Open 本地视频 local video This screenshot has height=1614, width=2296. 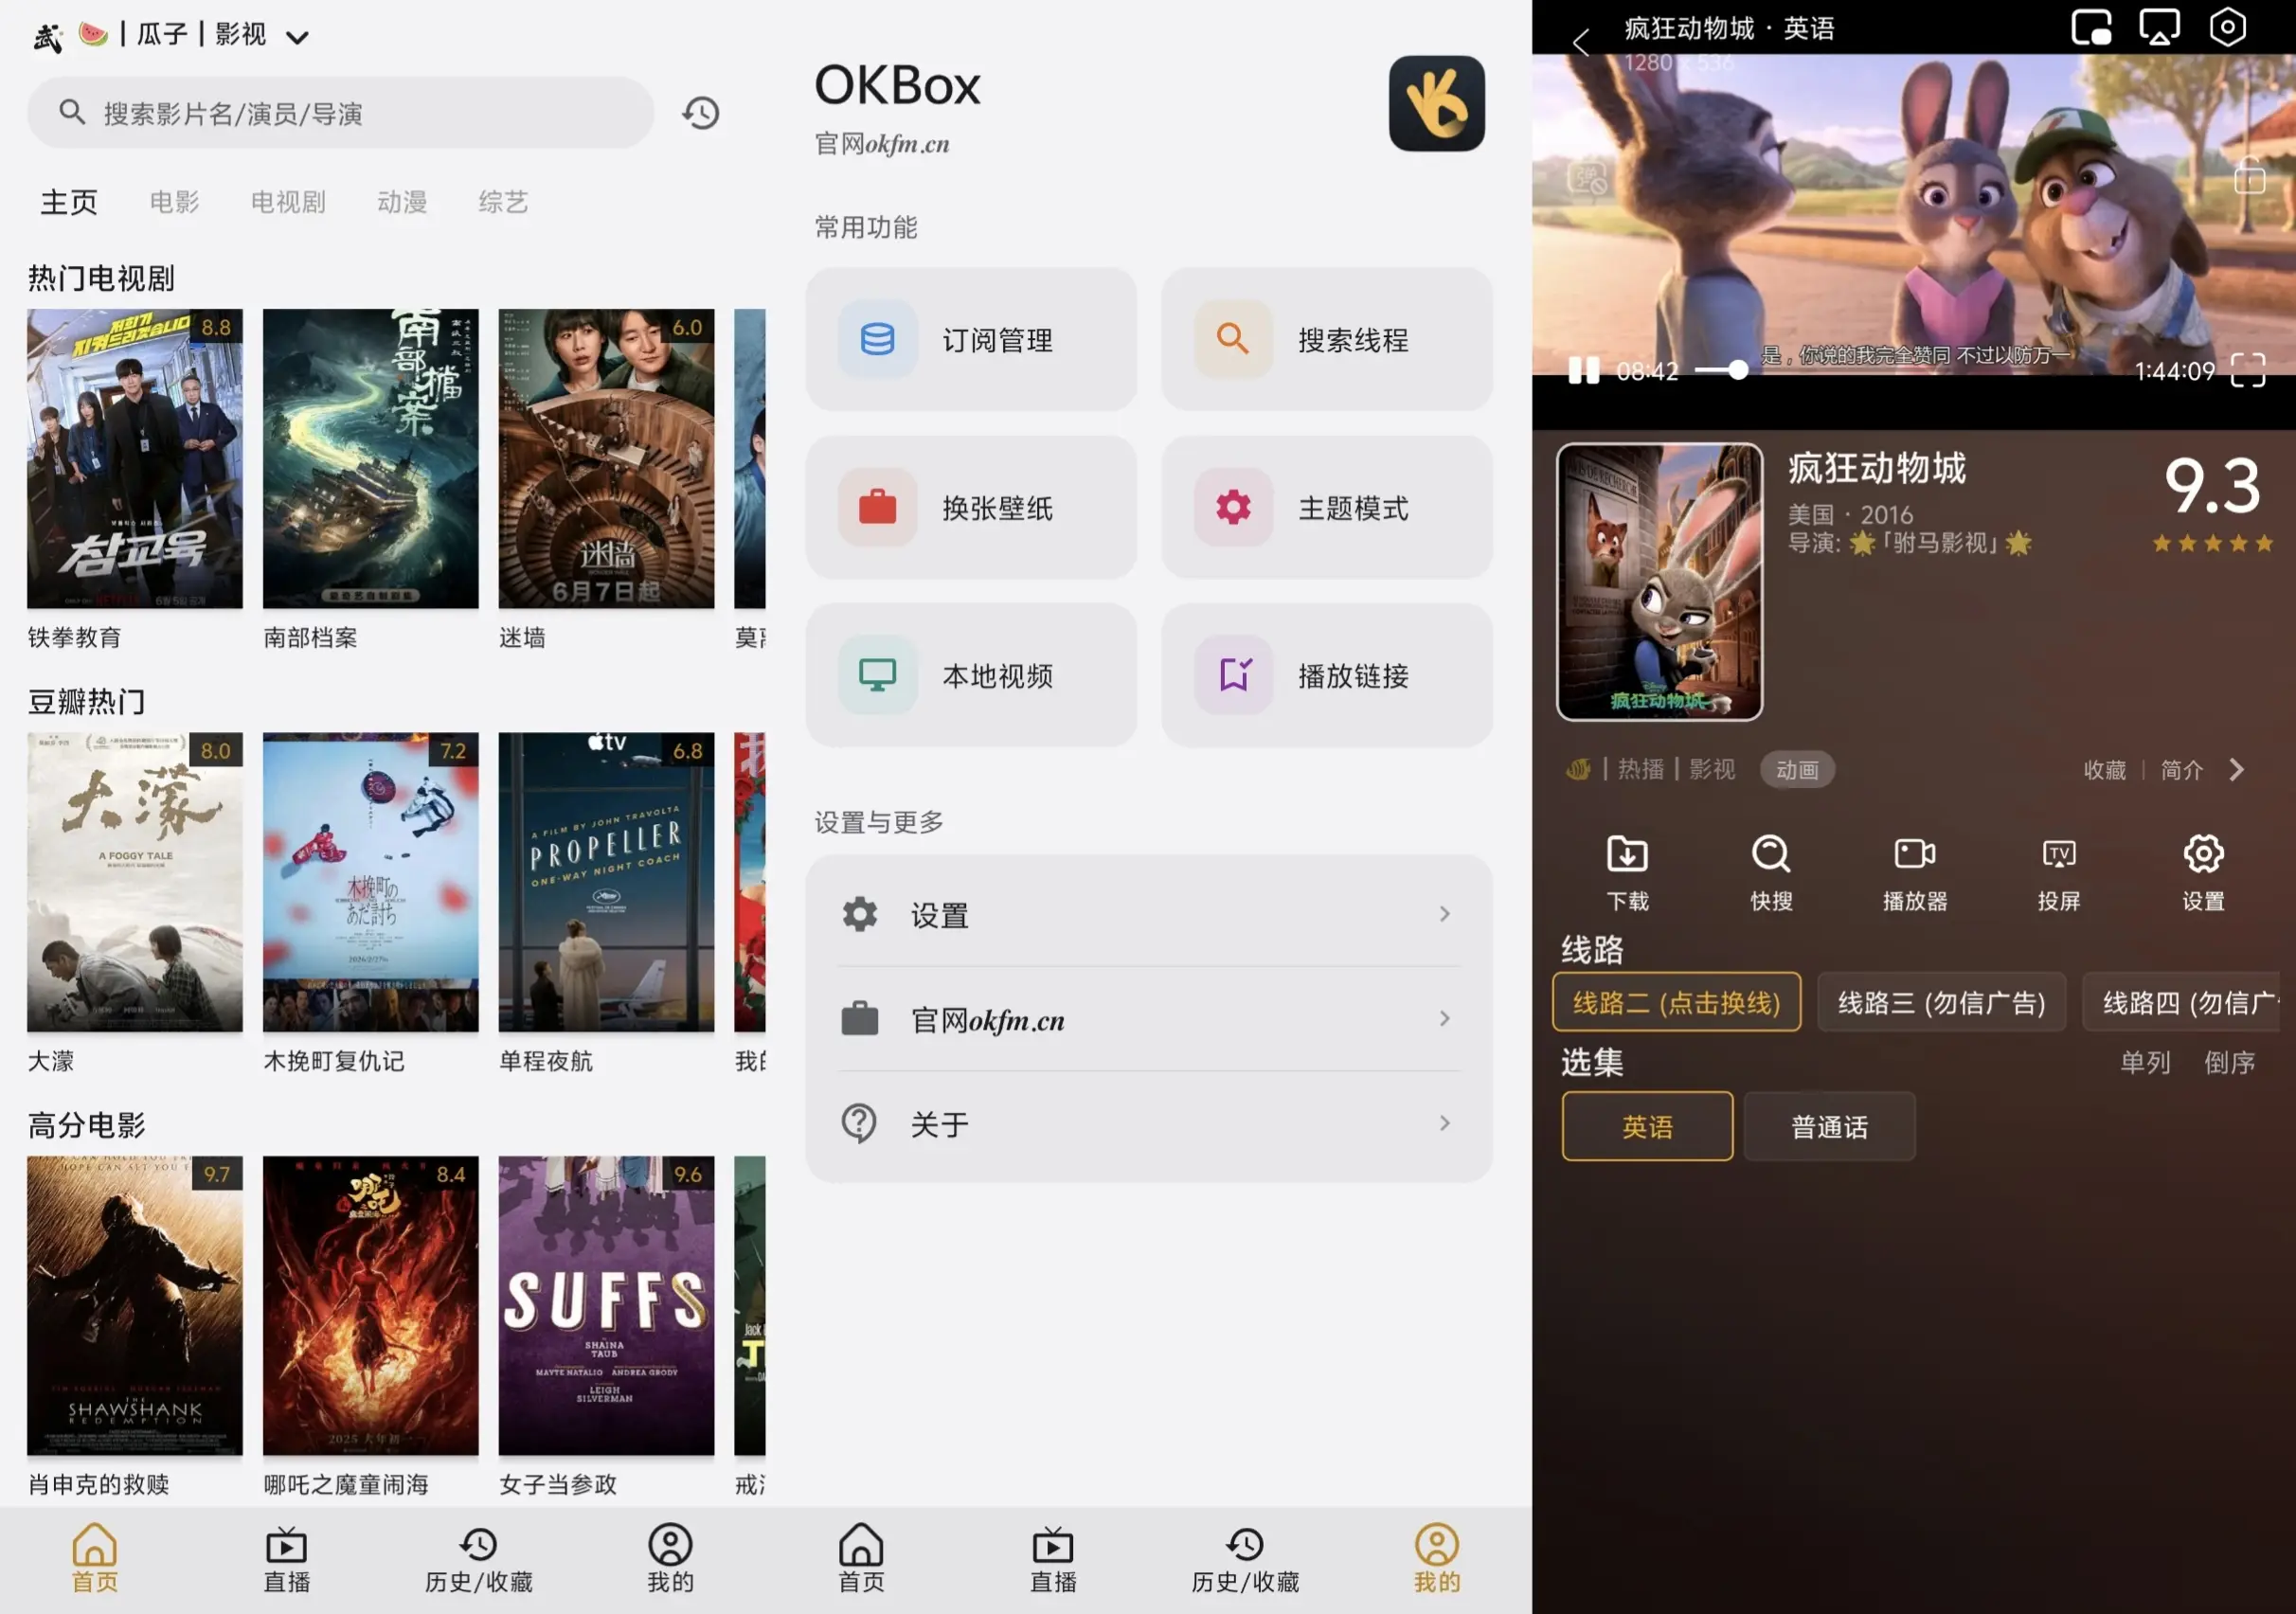[971, 675]
